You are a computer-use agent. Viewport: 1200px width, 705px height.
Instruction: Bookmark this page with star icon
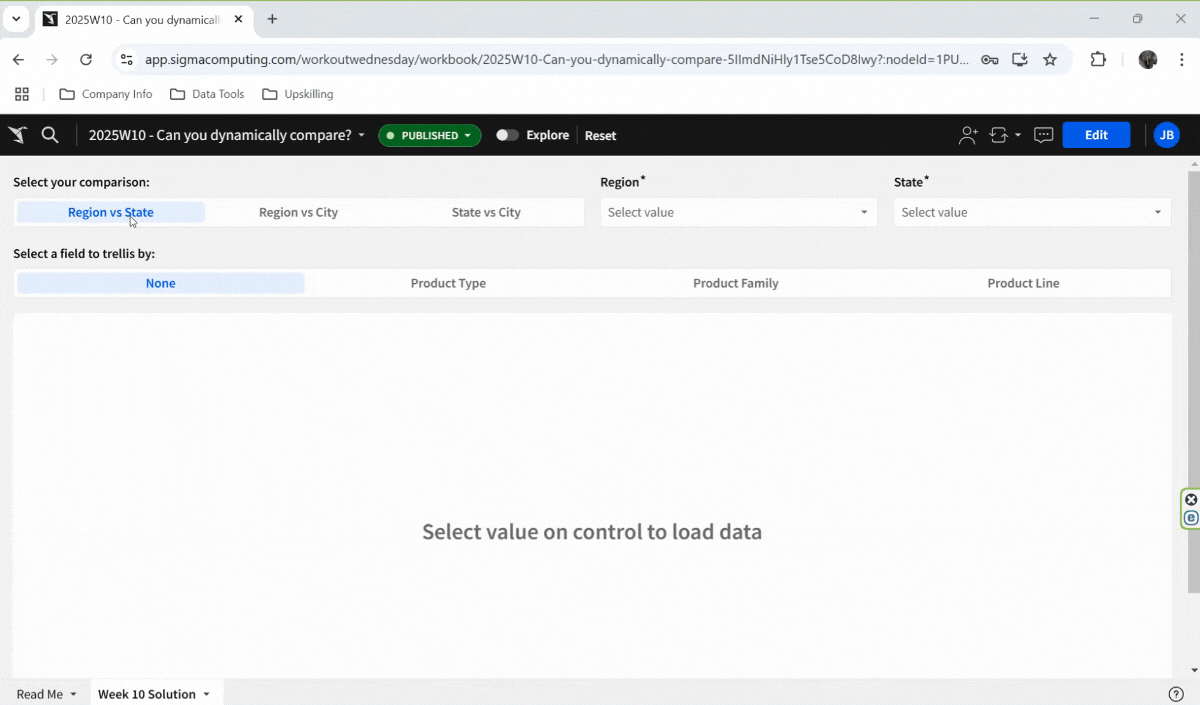point(1050,60)
